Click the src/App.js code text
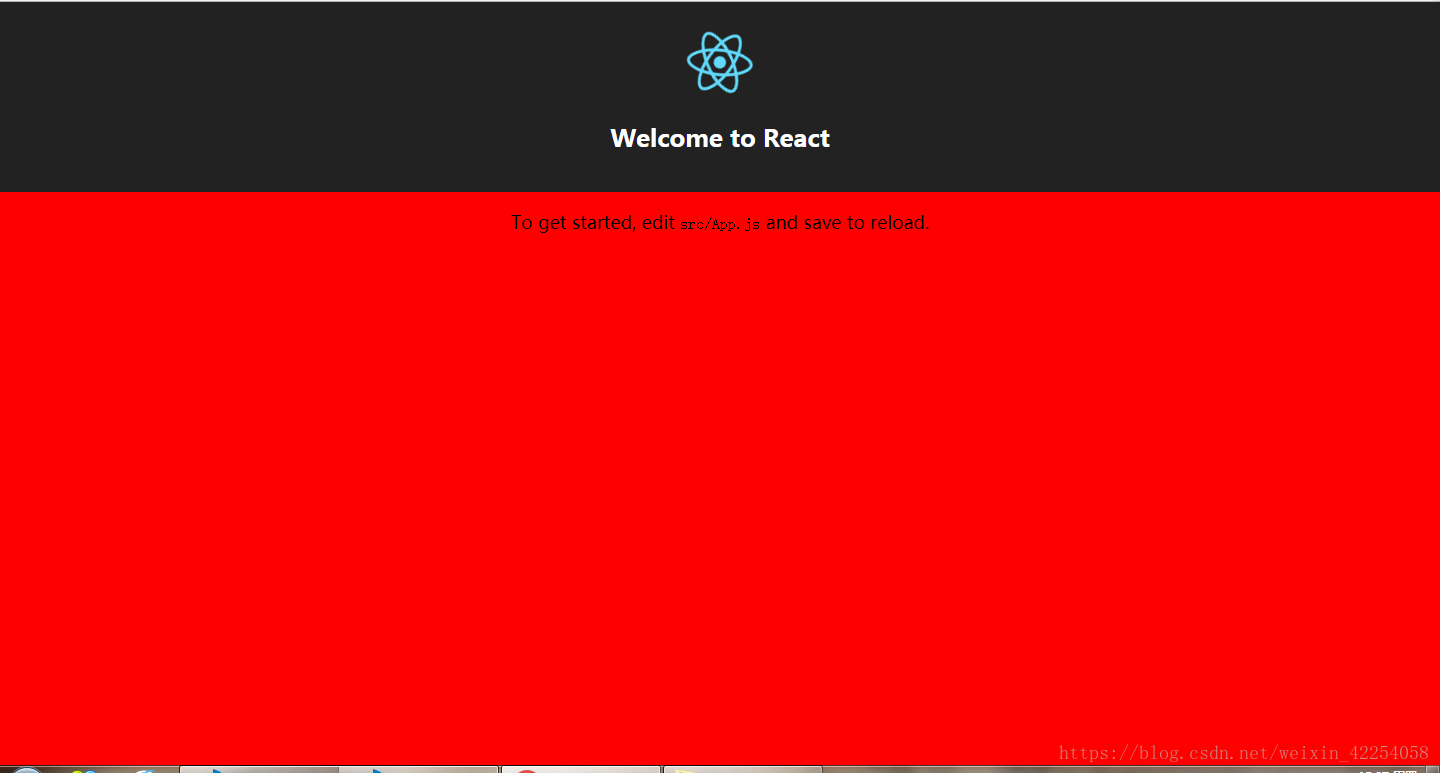The width and height of the screenshot is (1440, 773). 720,224
